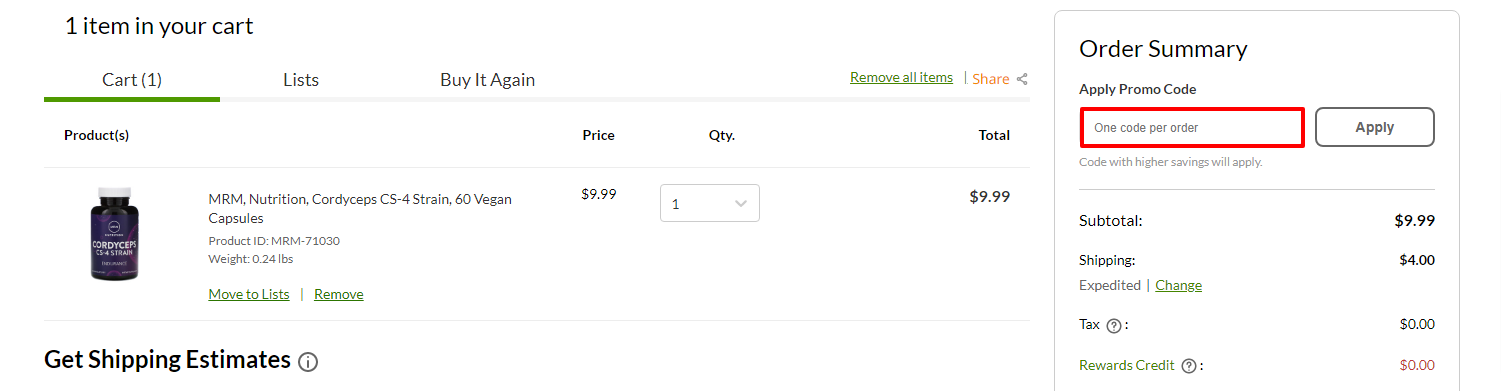Click the Move to Lists link
Screen dimensions: 1501x391
click(249, 294)
